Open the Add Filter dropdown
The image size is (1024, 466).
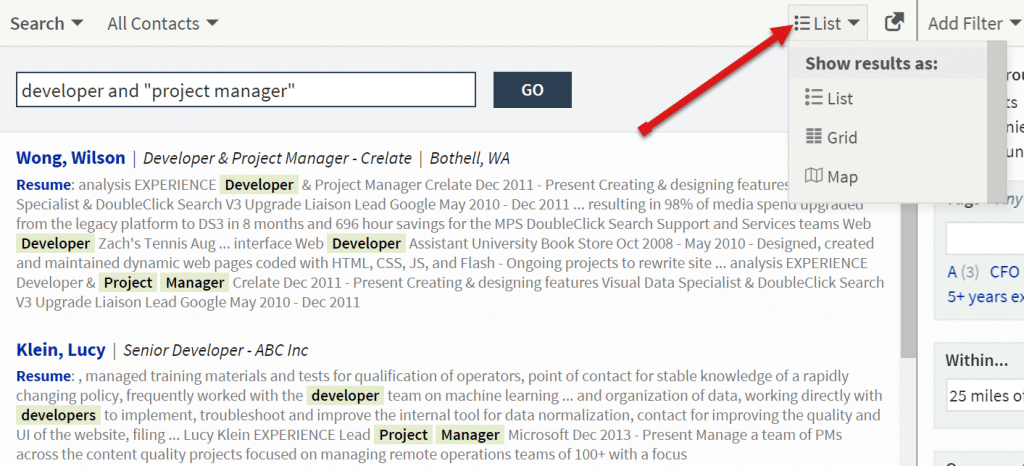tap(975, 23)
